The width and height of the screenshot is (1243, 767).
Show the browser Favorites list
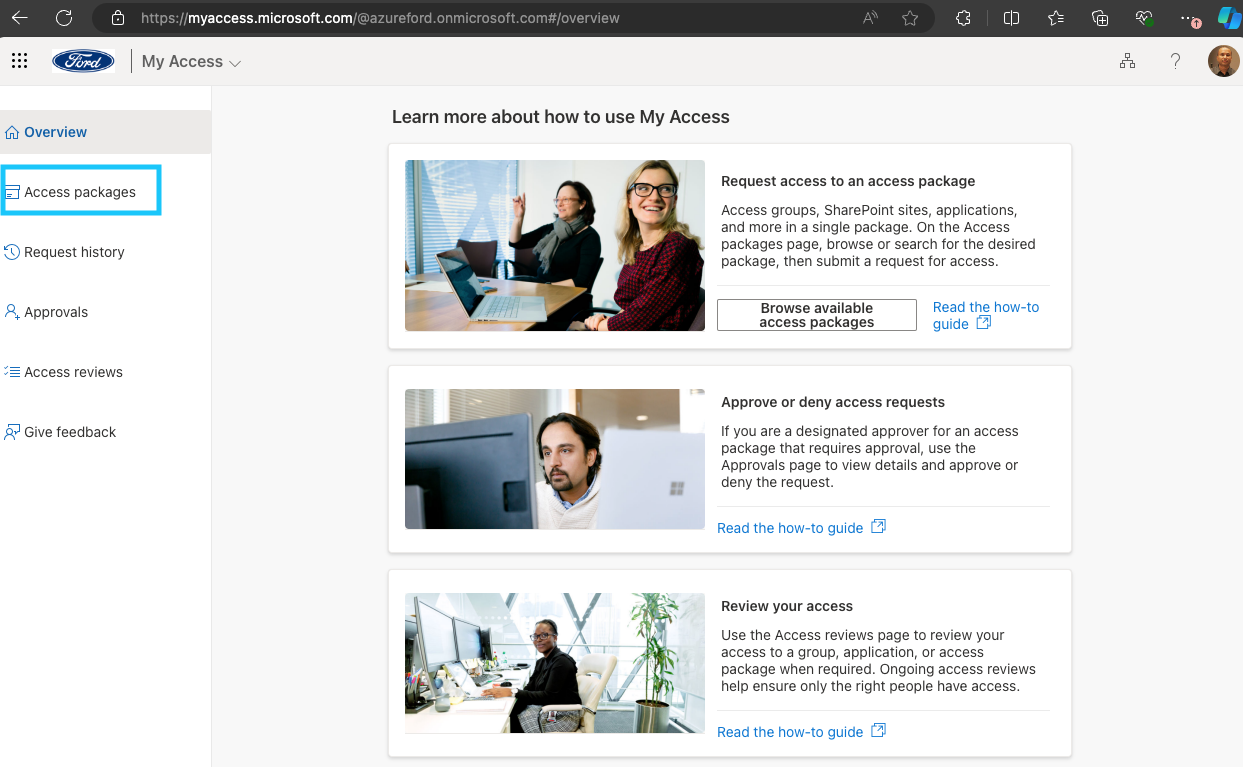1056,18
